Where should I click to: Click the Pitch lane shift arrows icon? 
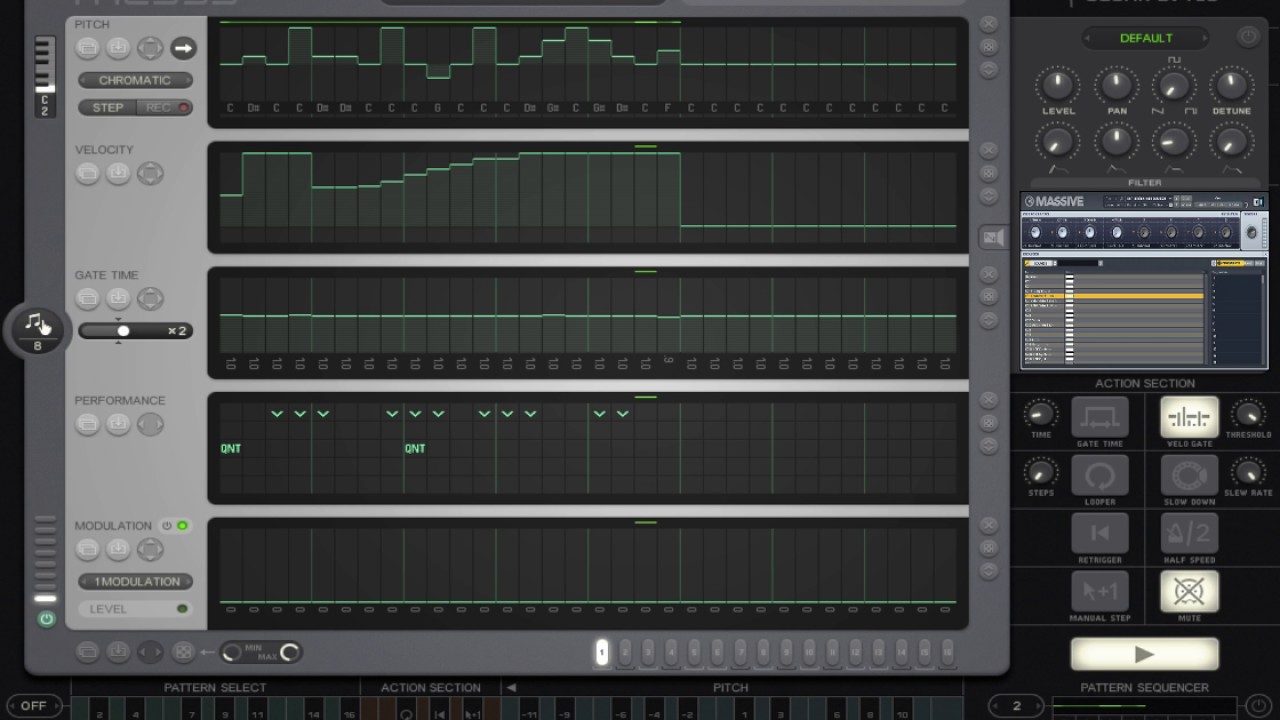click(150, 48)
